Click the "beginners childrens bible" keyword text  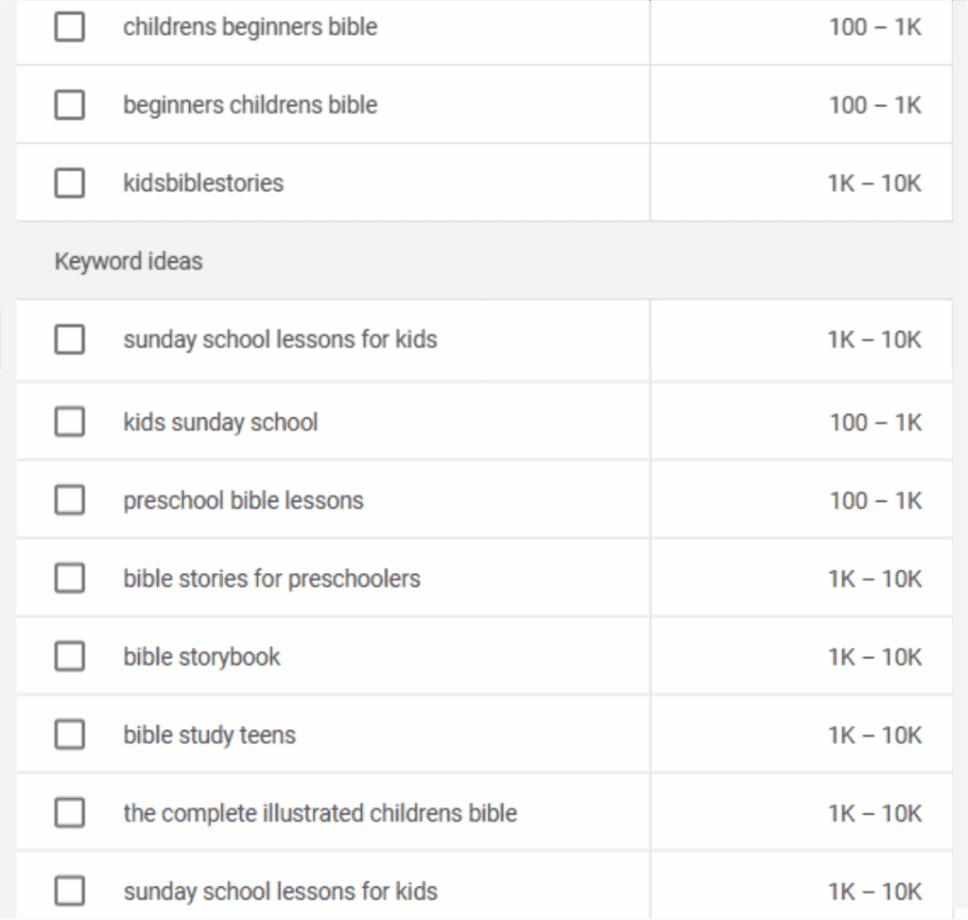pos(250,105)
